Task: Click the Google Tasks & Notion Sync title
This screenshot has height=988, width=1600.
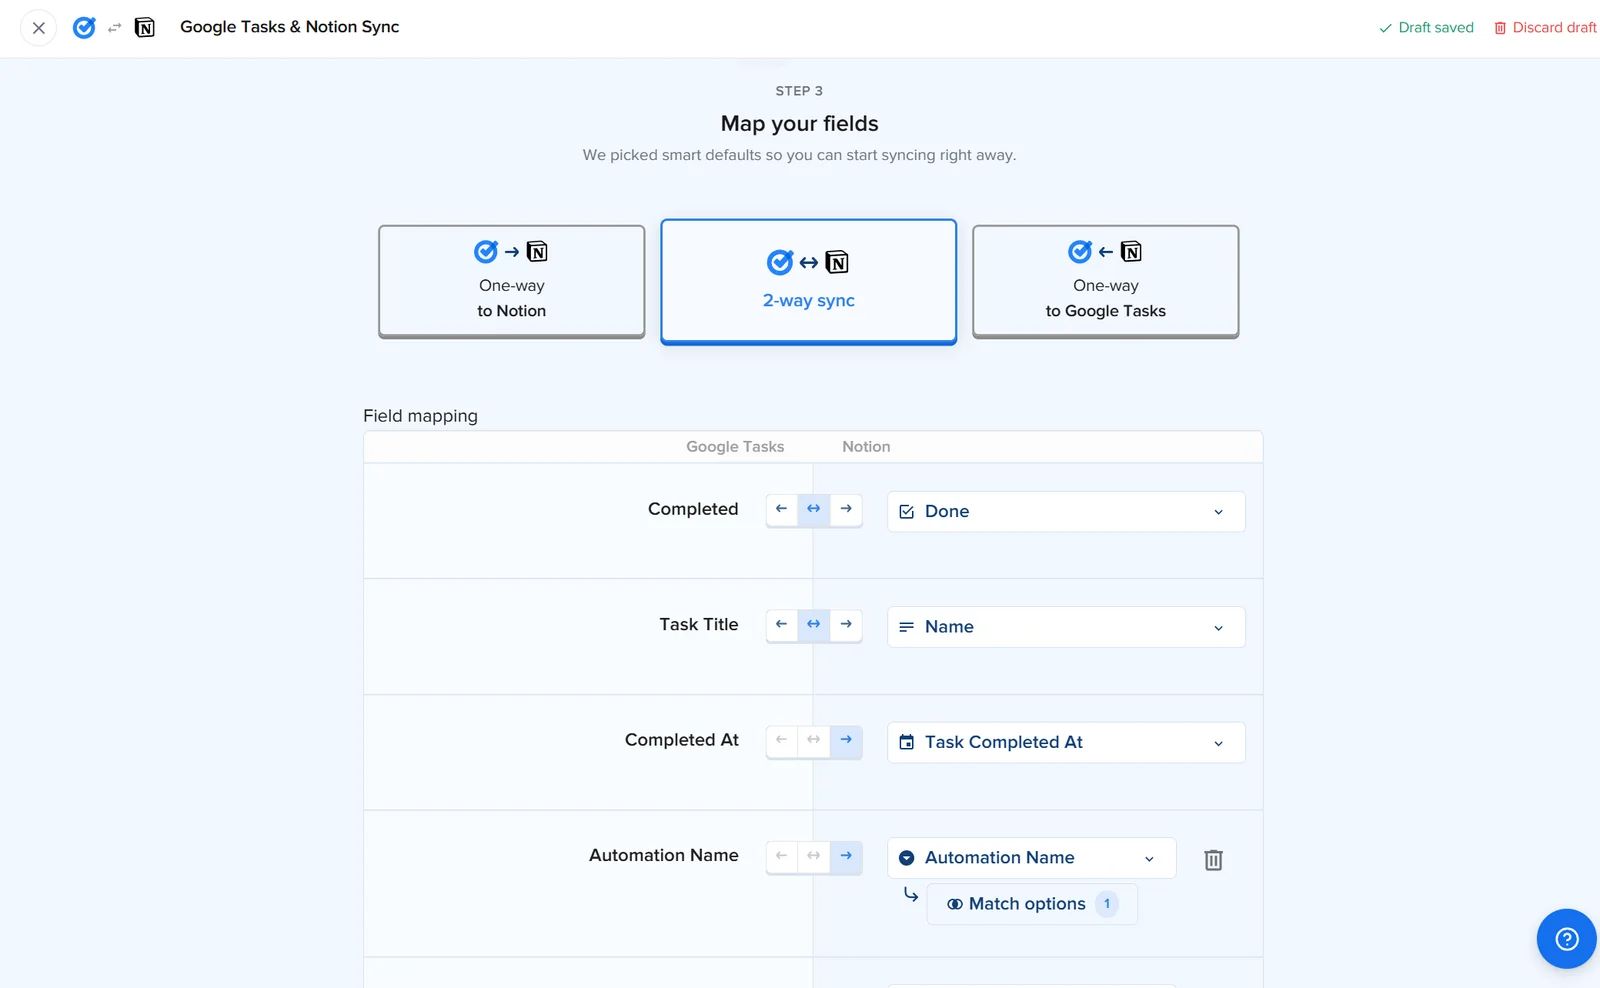Action: pos(289,27)
